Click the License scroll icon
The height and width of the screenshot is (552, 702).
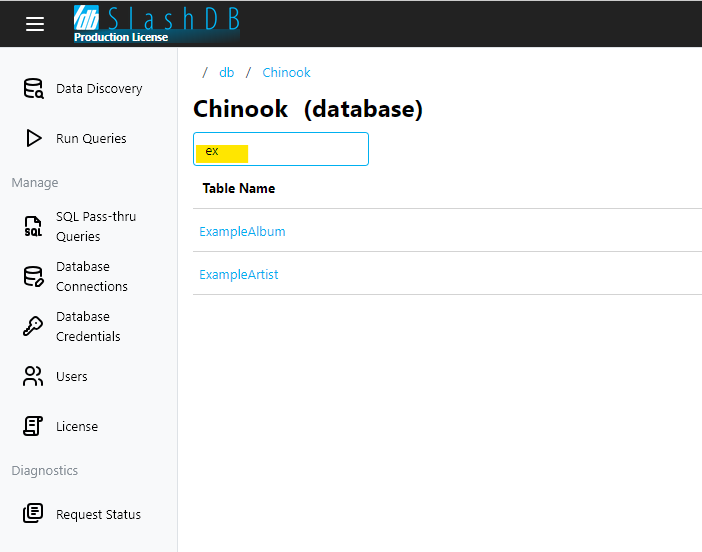click(x=34, y=427)
